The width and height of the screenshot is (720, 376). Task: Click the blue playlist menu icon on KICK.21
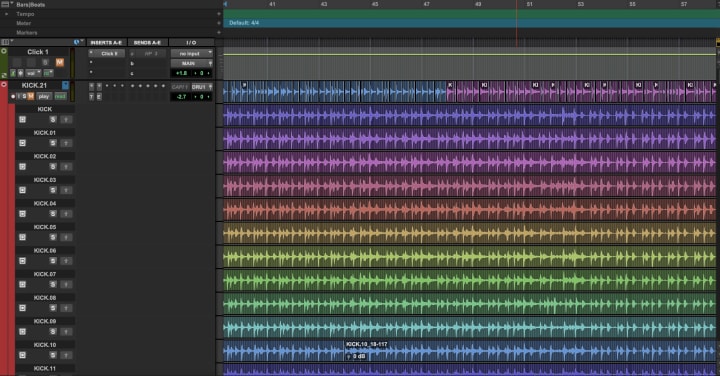point(65,85)
